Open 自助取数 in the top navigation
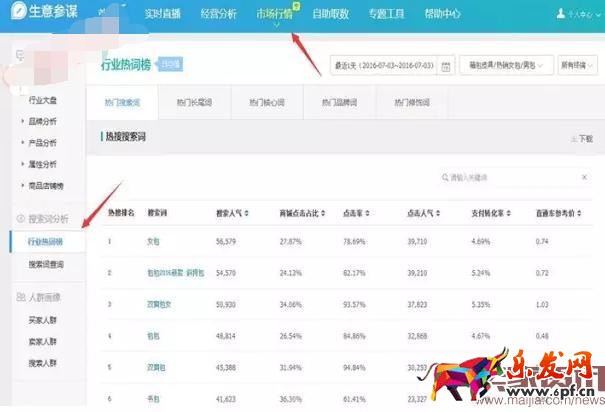The image size is (605, 412). pyautogui.click(x=331, y=14)
